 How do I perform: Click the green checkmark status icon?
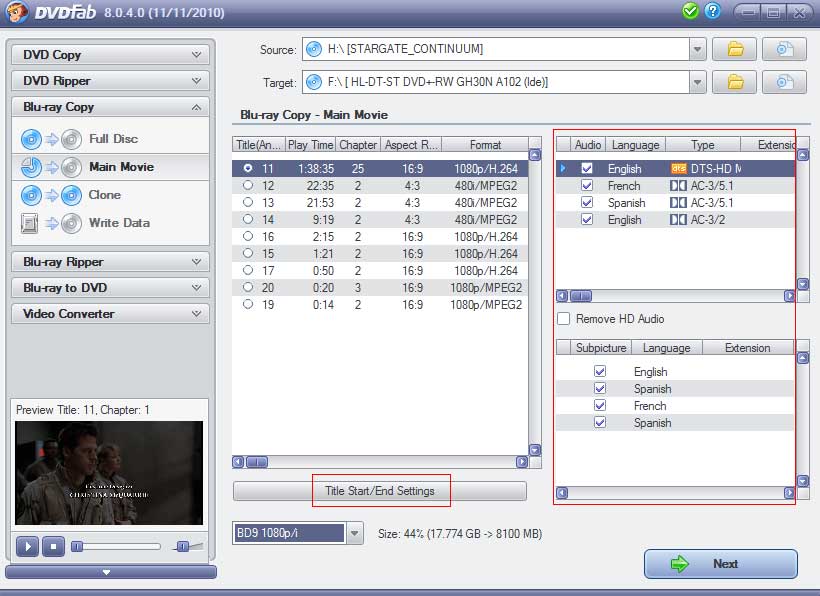690,11
